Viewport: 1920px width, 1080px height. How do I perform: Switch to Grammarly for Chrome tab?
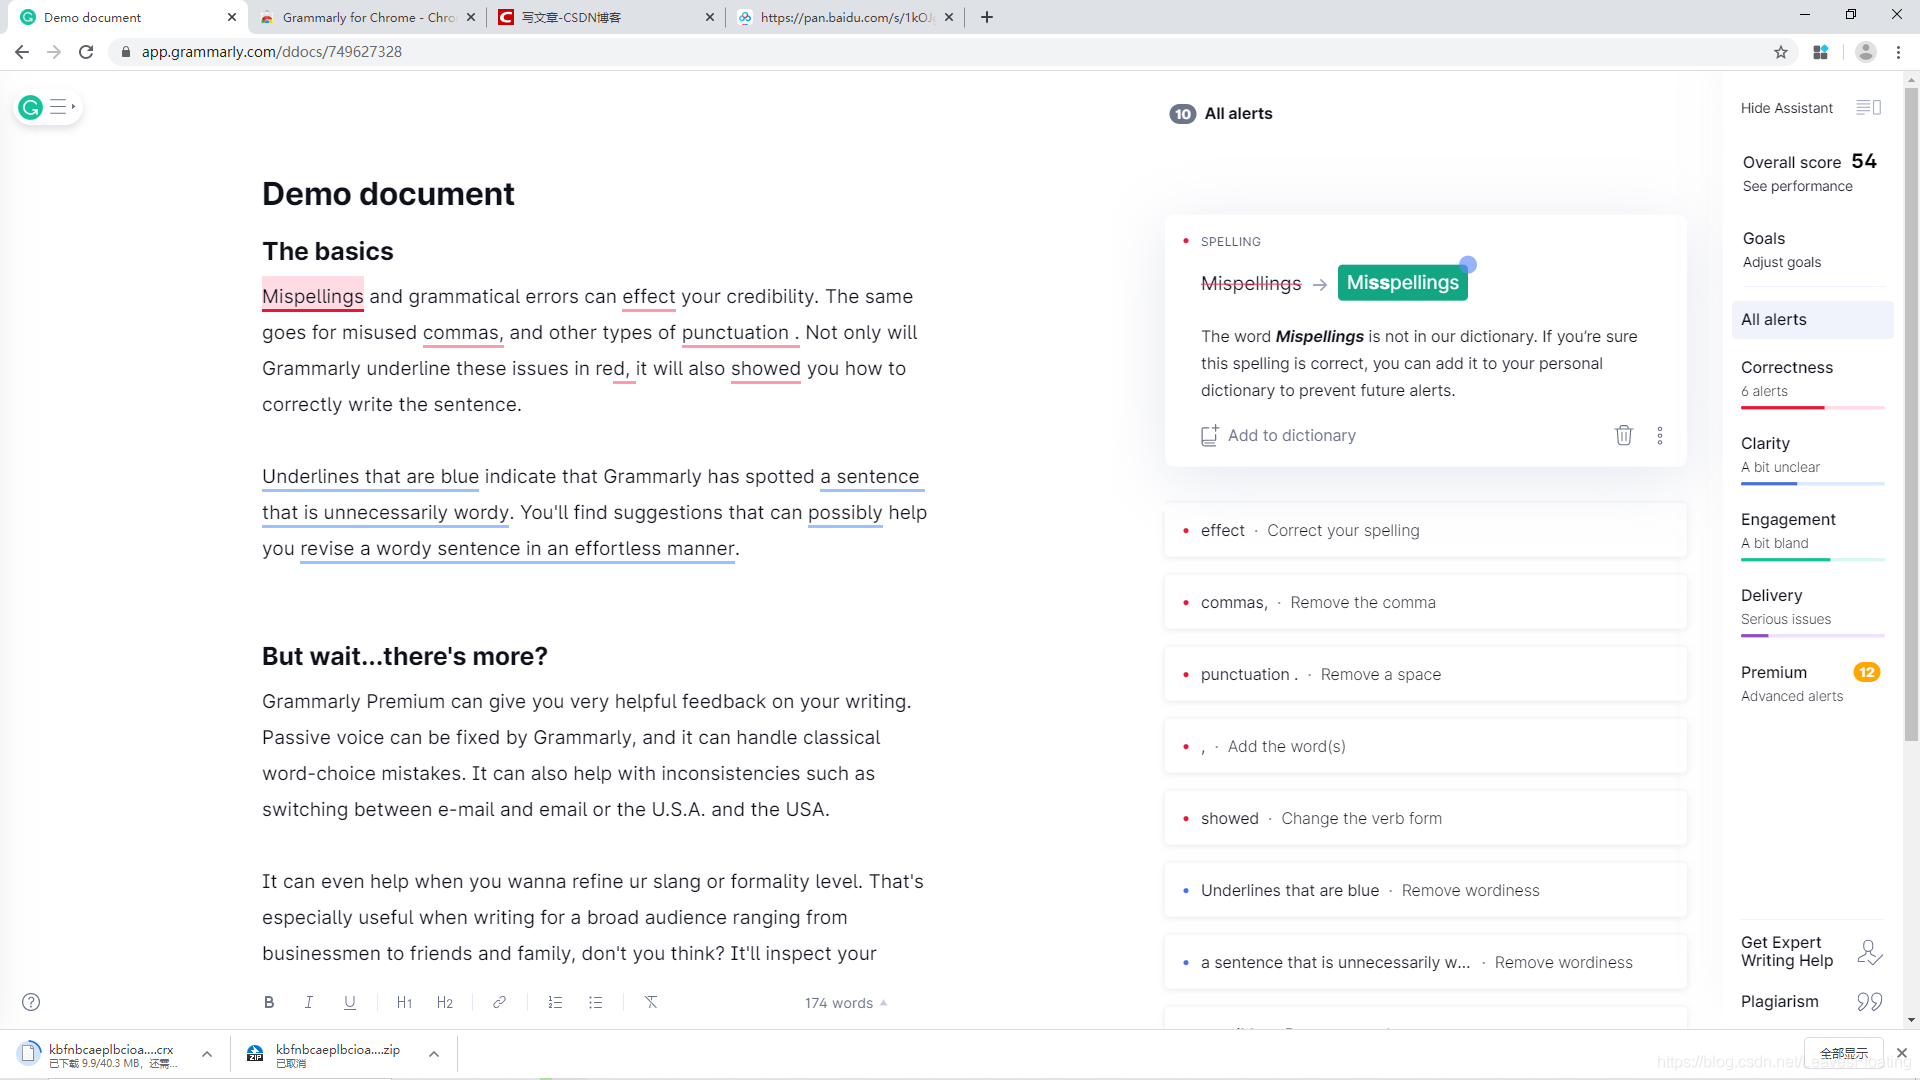[x=366, y=17]
